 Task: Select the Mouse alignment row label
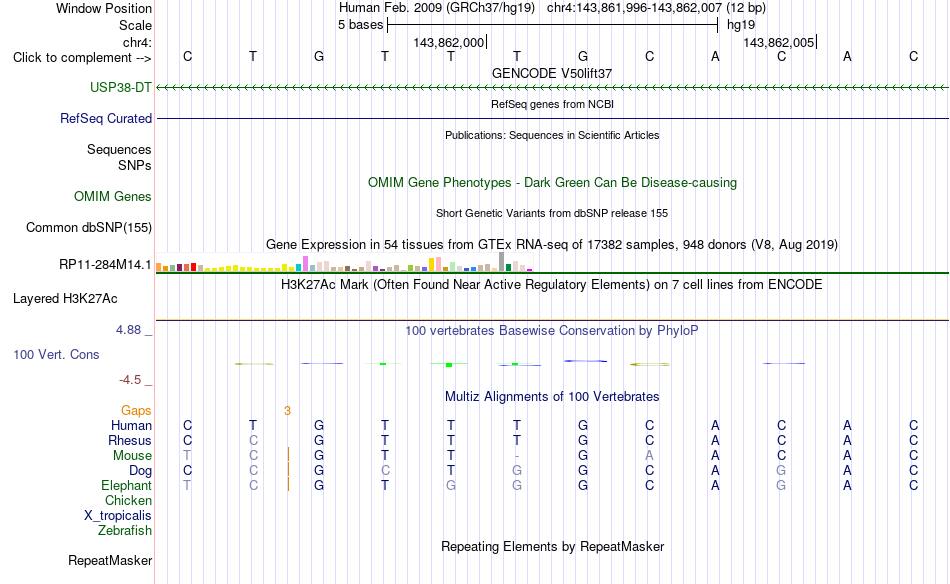pyautogui.click(x=132, y=456)
